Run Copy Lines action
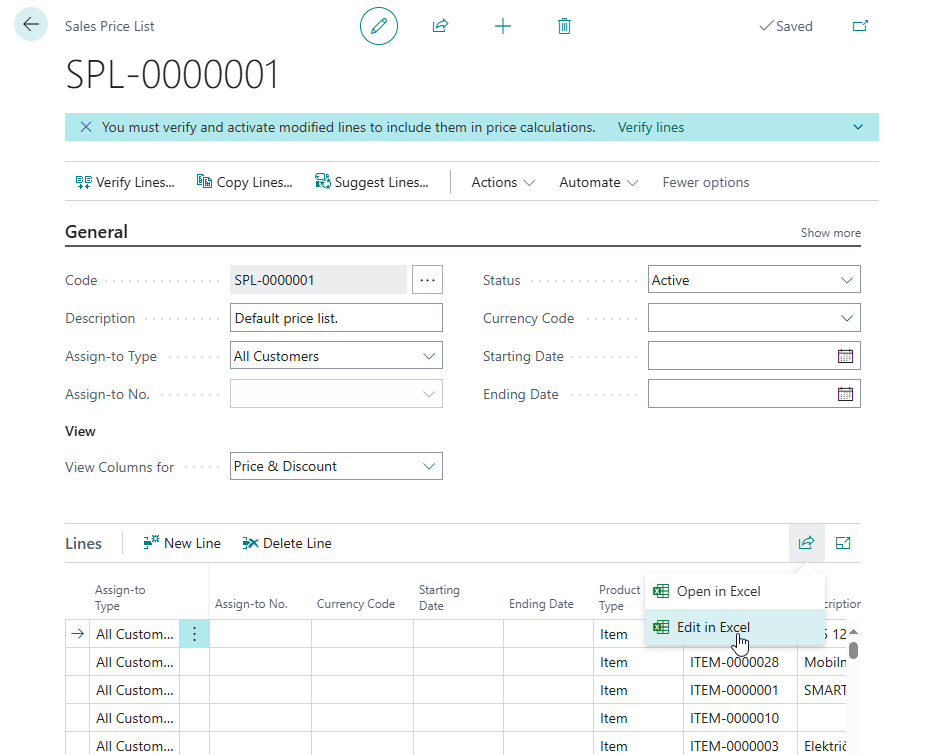Screen dimensions: 940x755 tap(245, 182)
